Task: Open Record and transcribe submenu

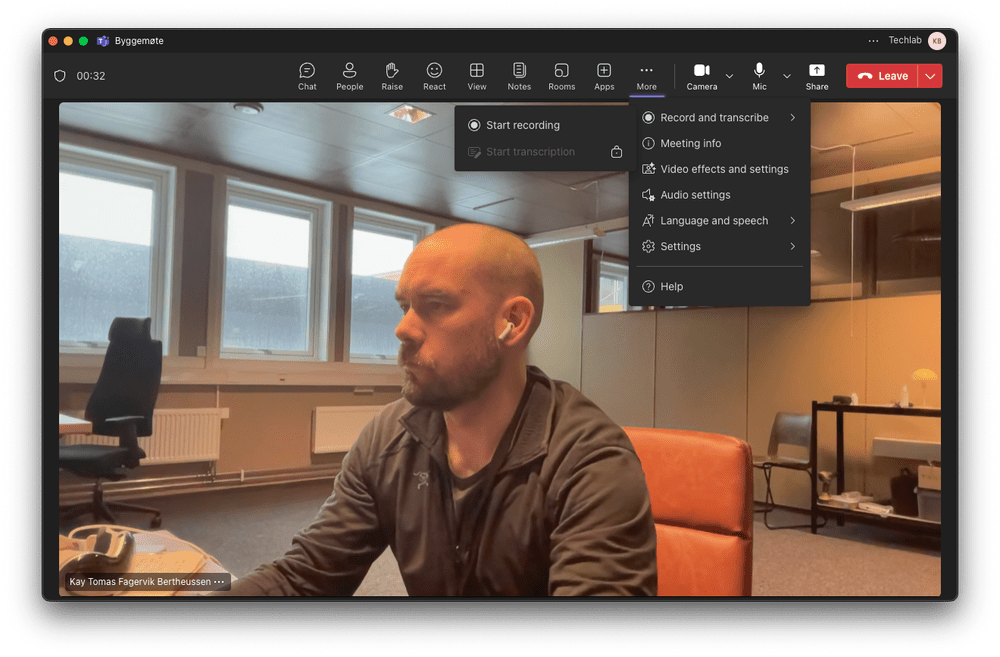Action: point(719,117)
